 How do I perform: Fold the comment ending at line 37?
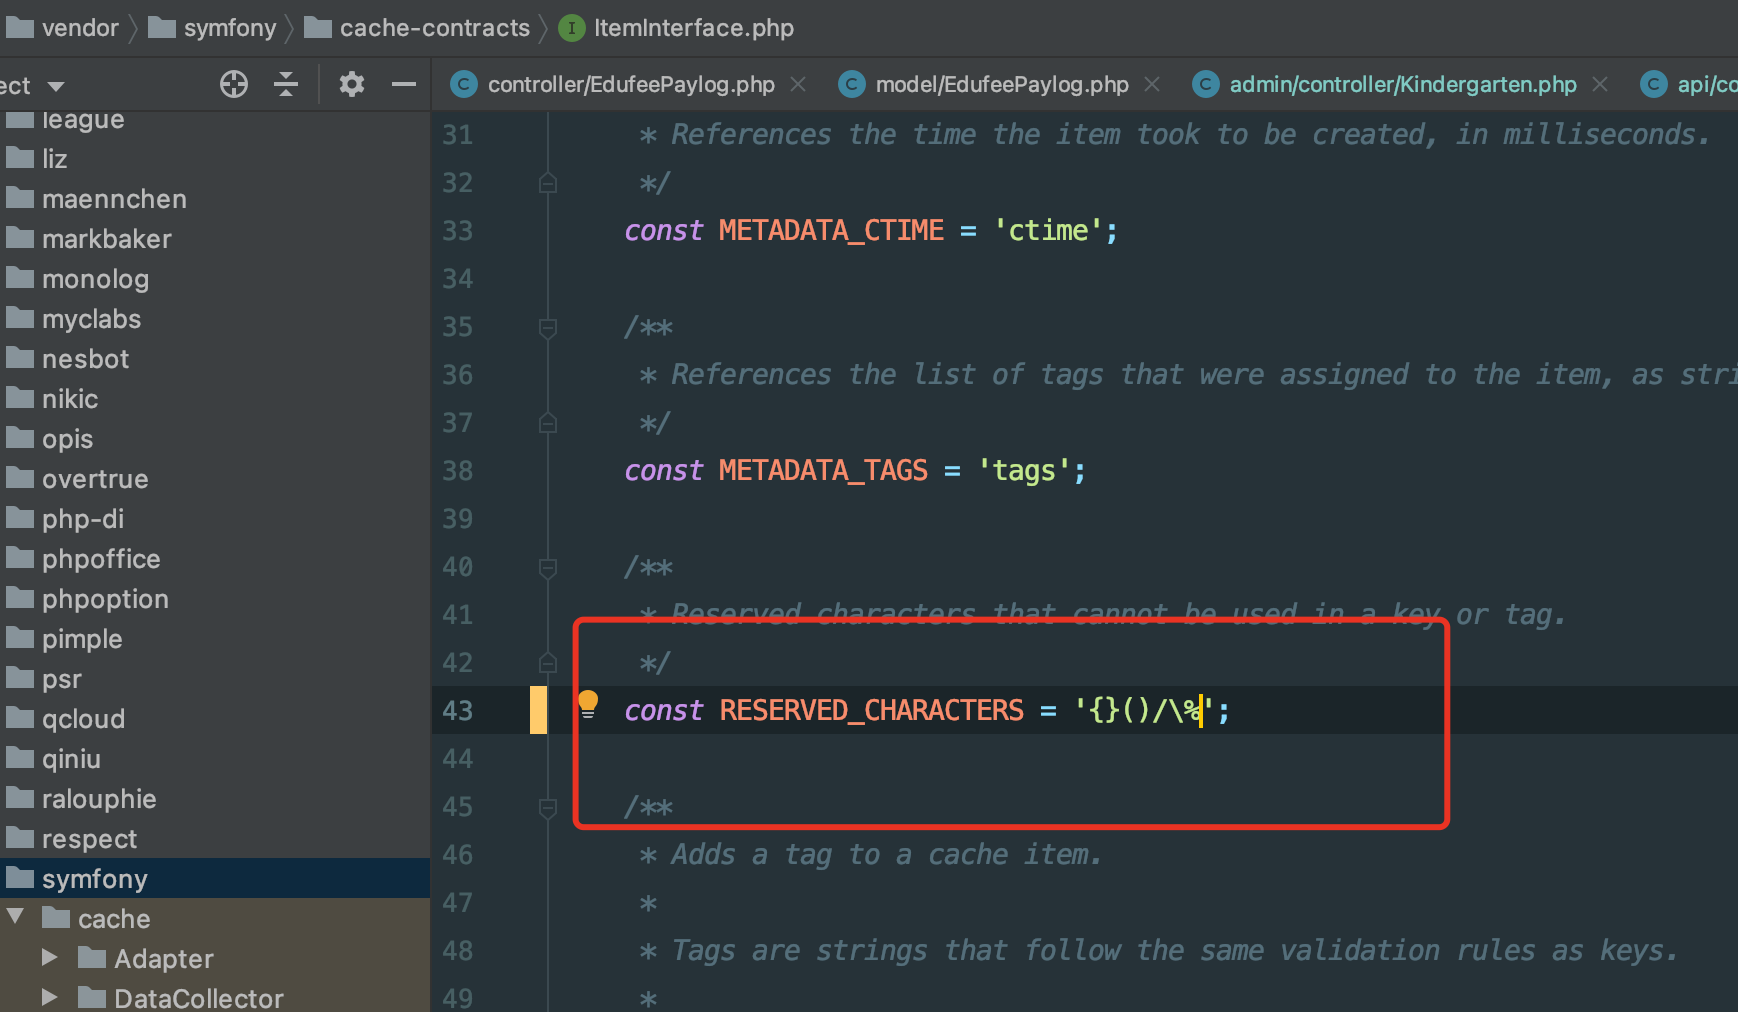tap(547, 423)
